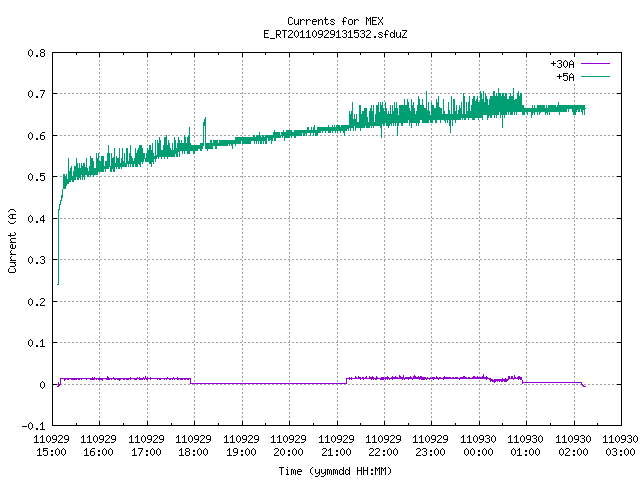Click the y-axis tick value 0.5
The height and width of the screenshot is (480, 640).
(36, 177)
